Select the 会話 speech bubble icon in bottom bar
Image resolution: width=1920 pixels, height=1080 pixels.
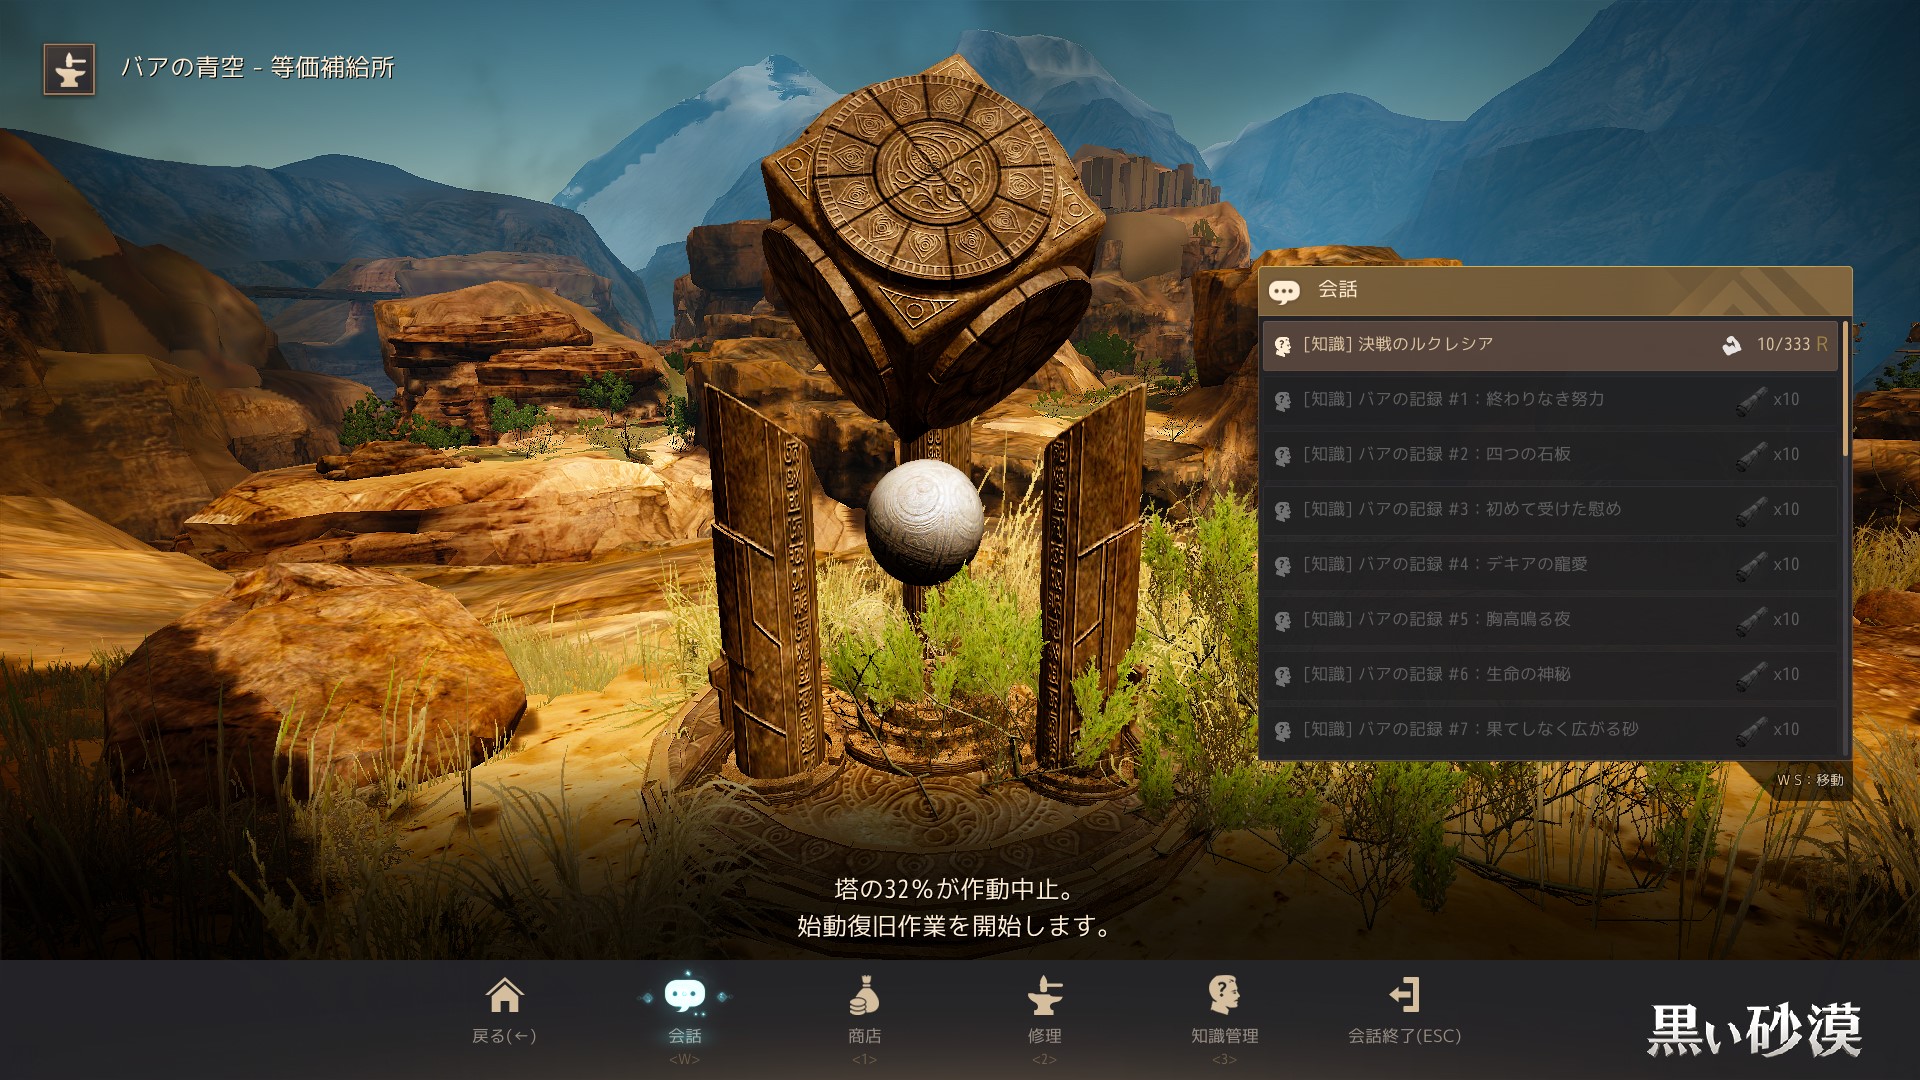pyautogui.click(x=685, y=995)
